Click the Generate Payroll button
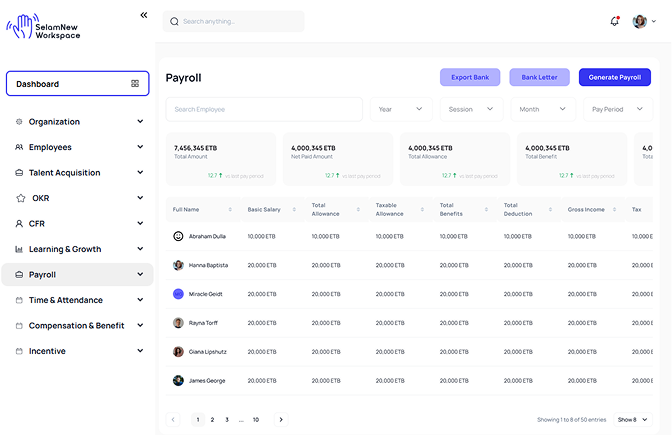Image resolution: width=672 pixels, height=435 pixels. 614,77
